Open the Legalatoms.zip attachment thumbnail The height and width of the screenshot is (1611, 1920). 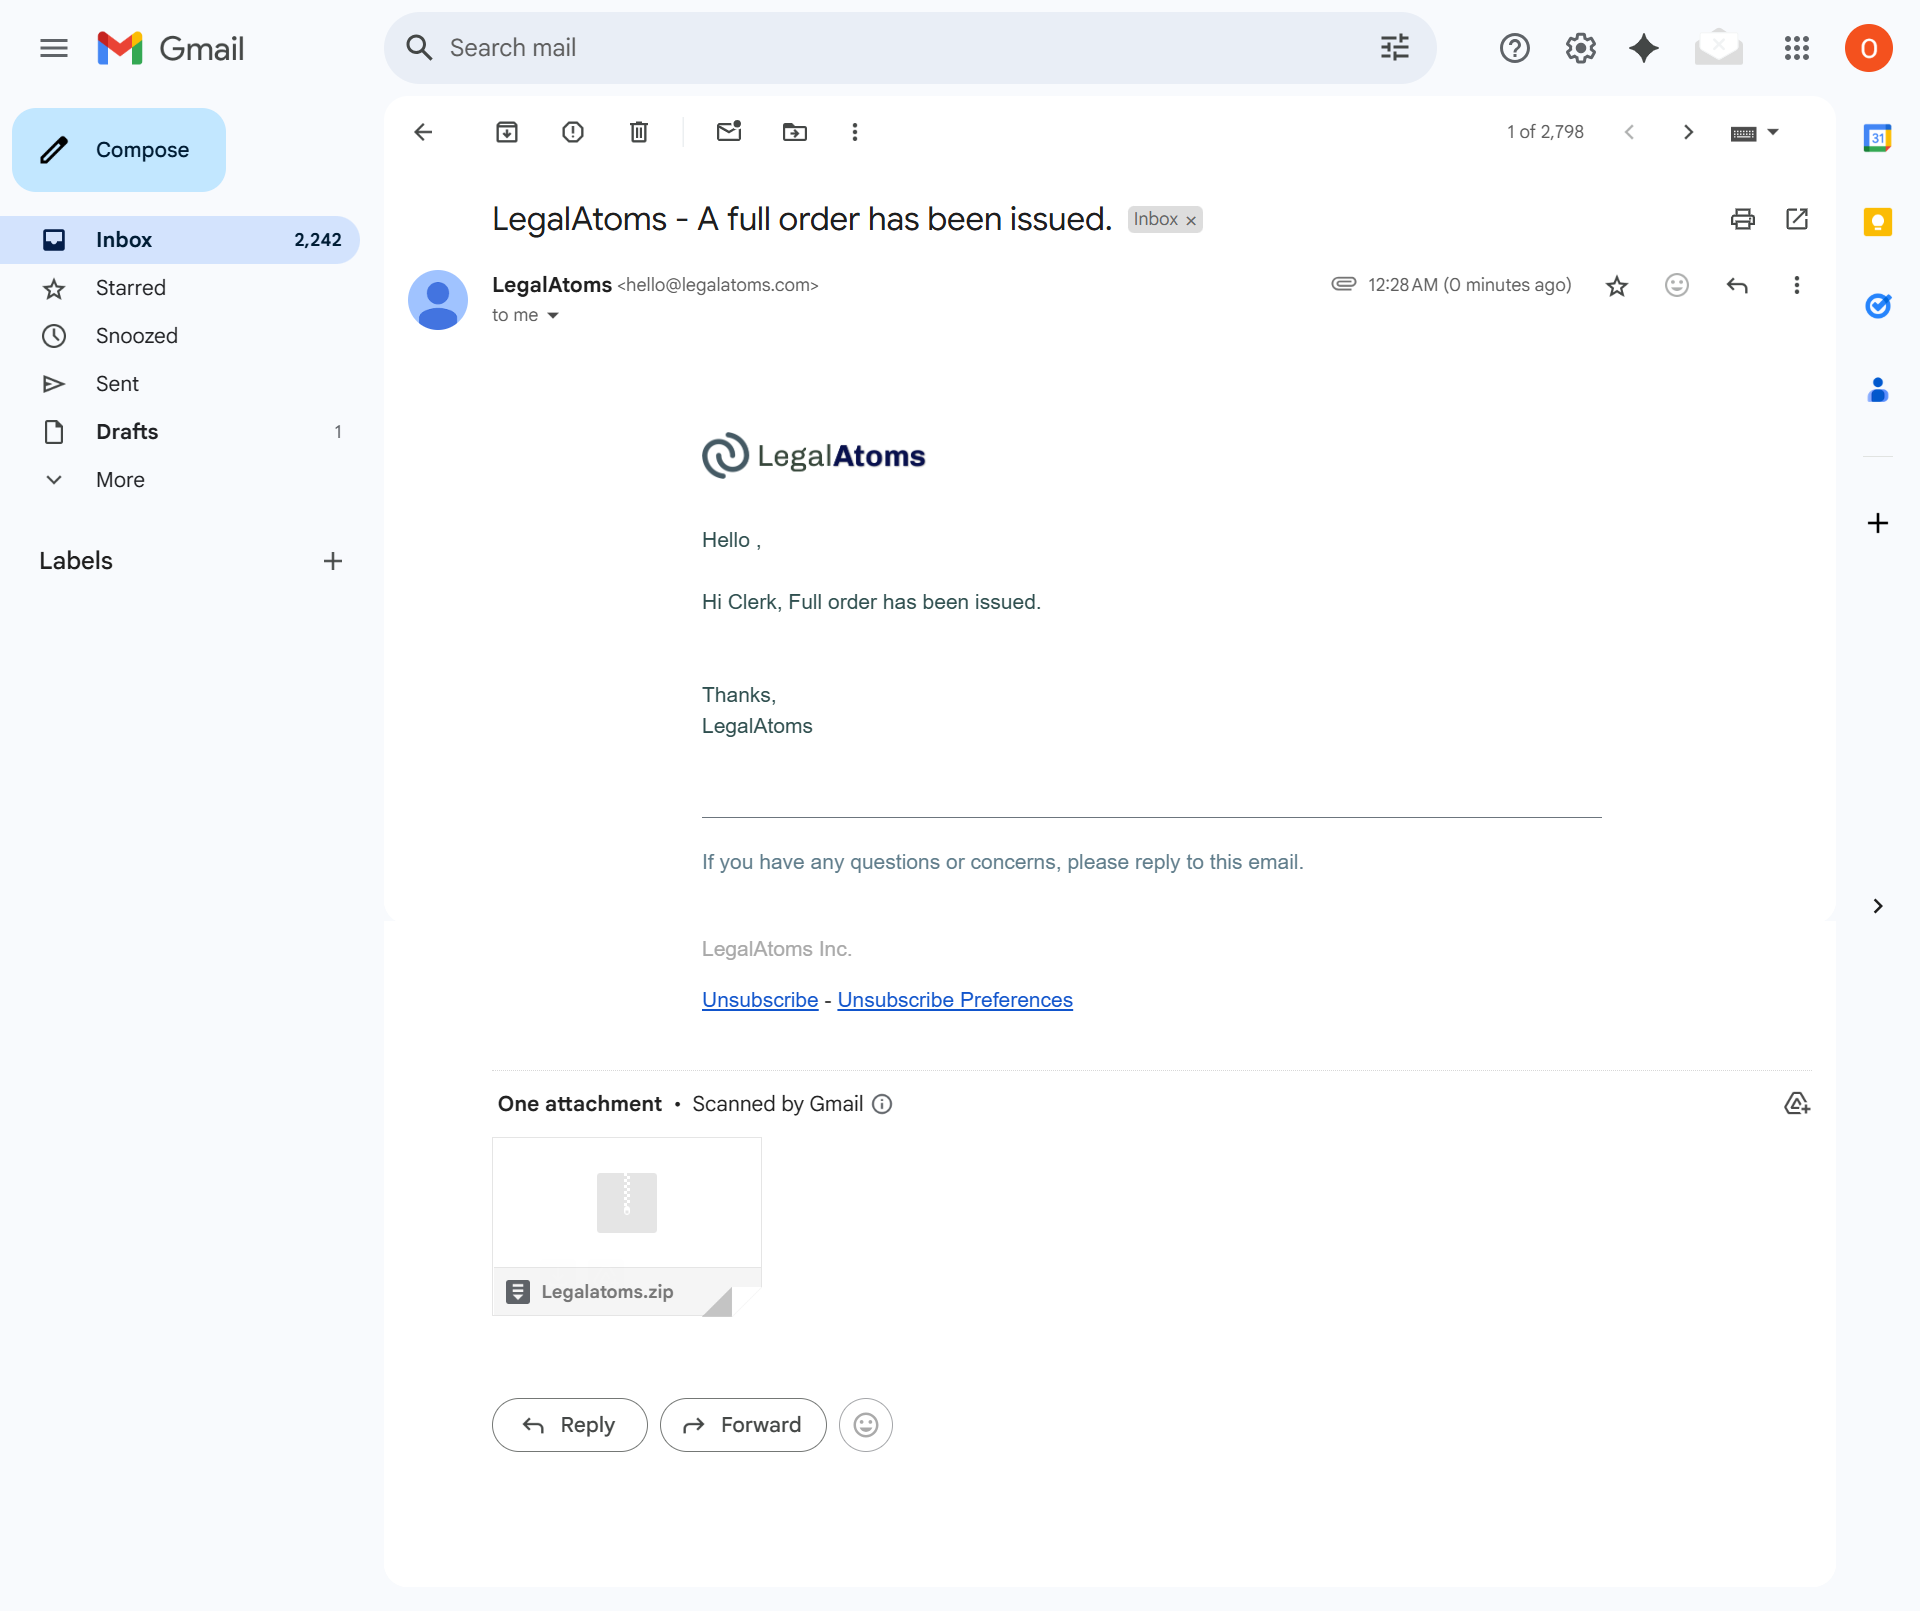pyautogui.click(x=627, y=1227)
